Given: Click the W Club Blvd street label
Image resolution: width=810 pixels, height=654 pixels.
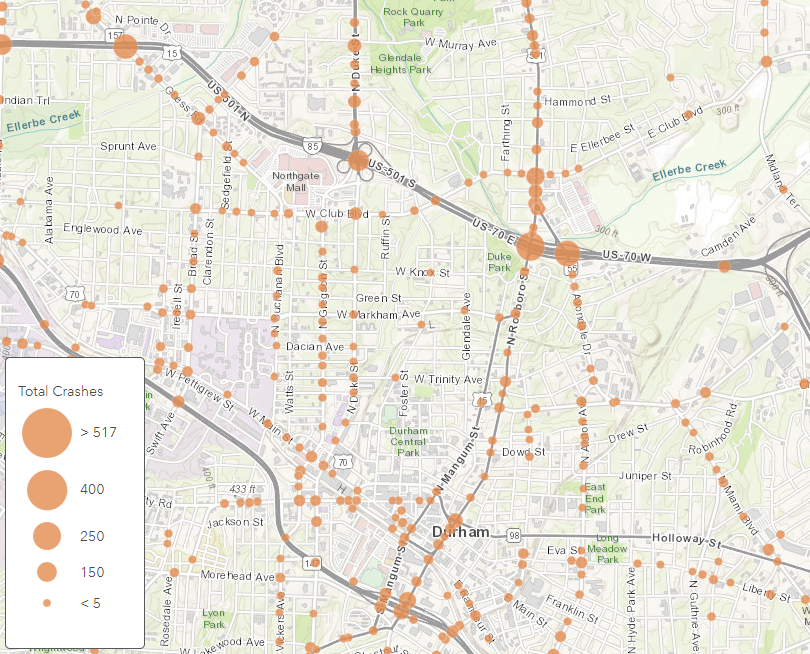Looking at the screenshot, I should tap(337, 213).
